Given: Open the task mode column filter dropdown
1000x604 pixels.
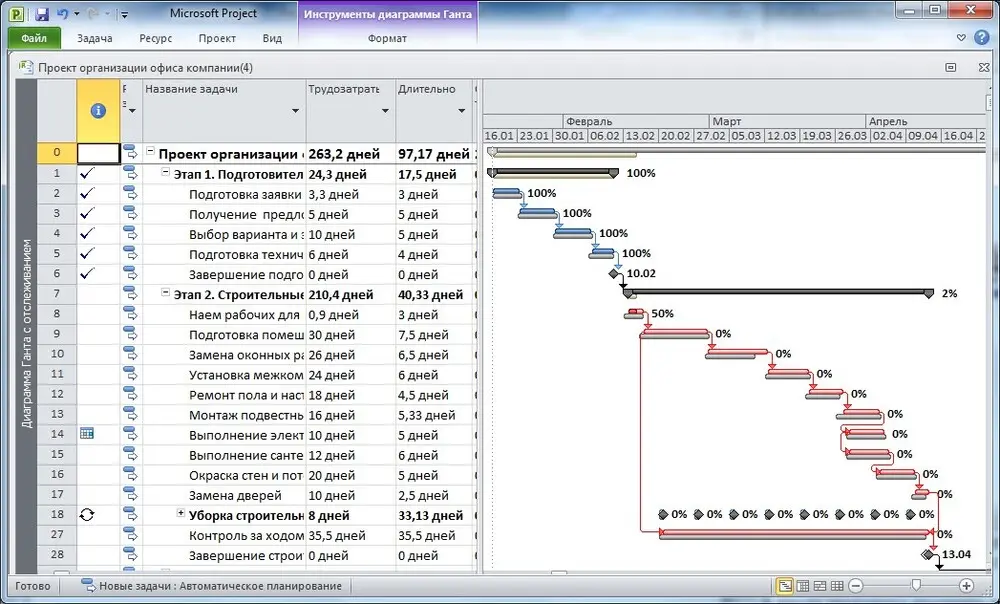Looking at the screenshot, I should point(132,111).
